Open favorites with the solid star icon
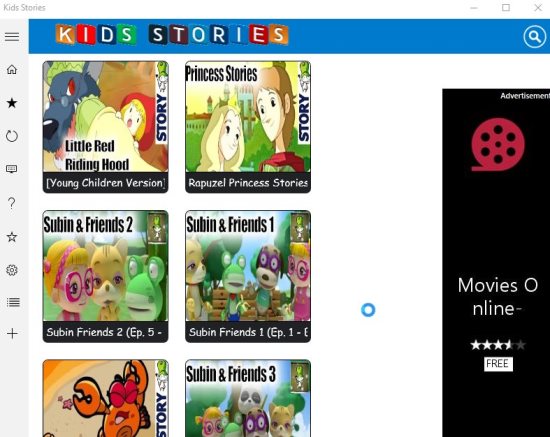The image size is (550, 437). pos(12,103)
